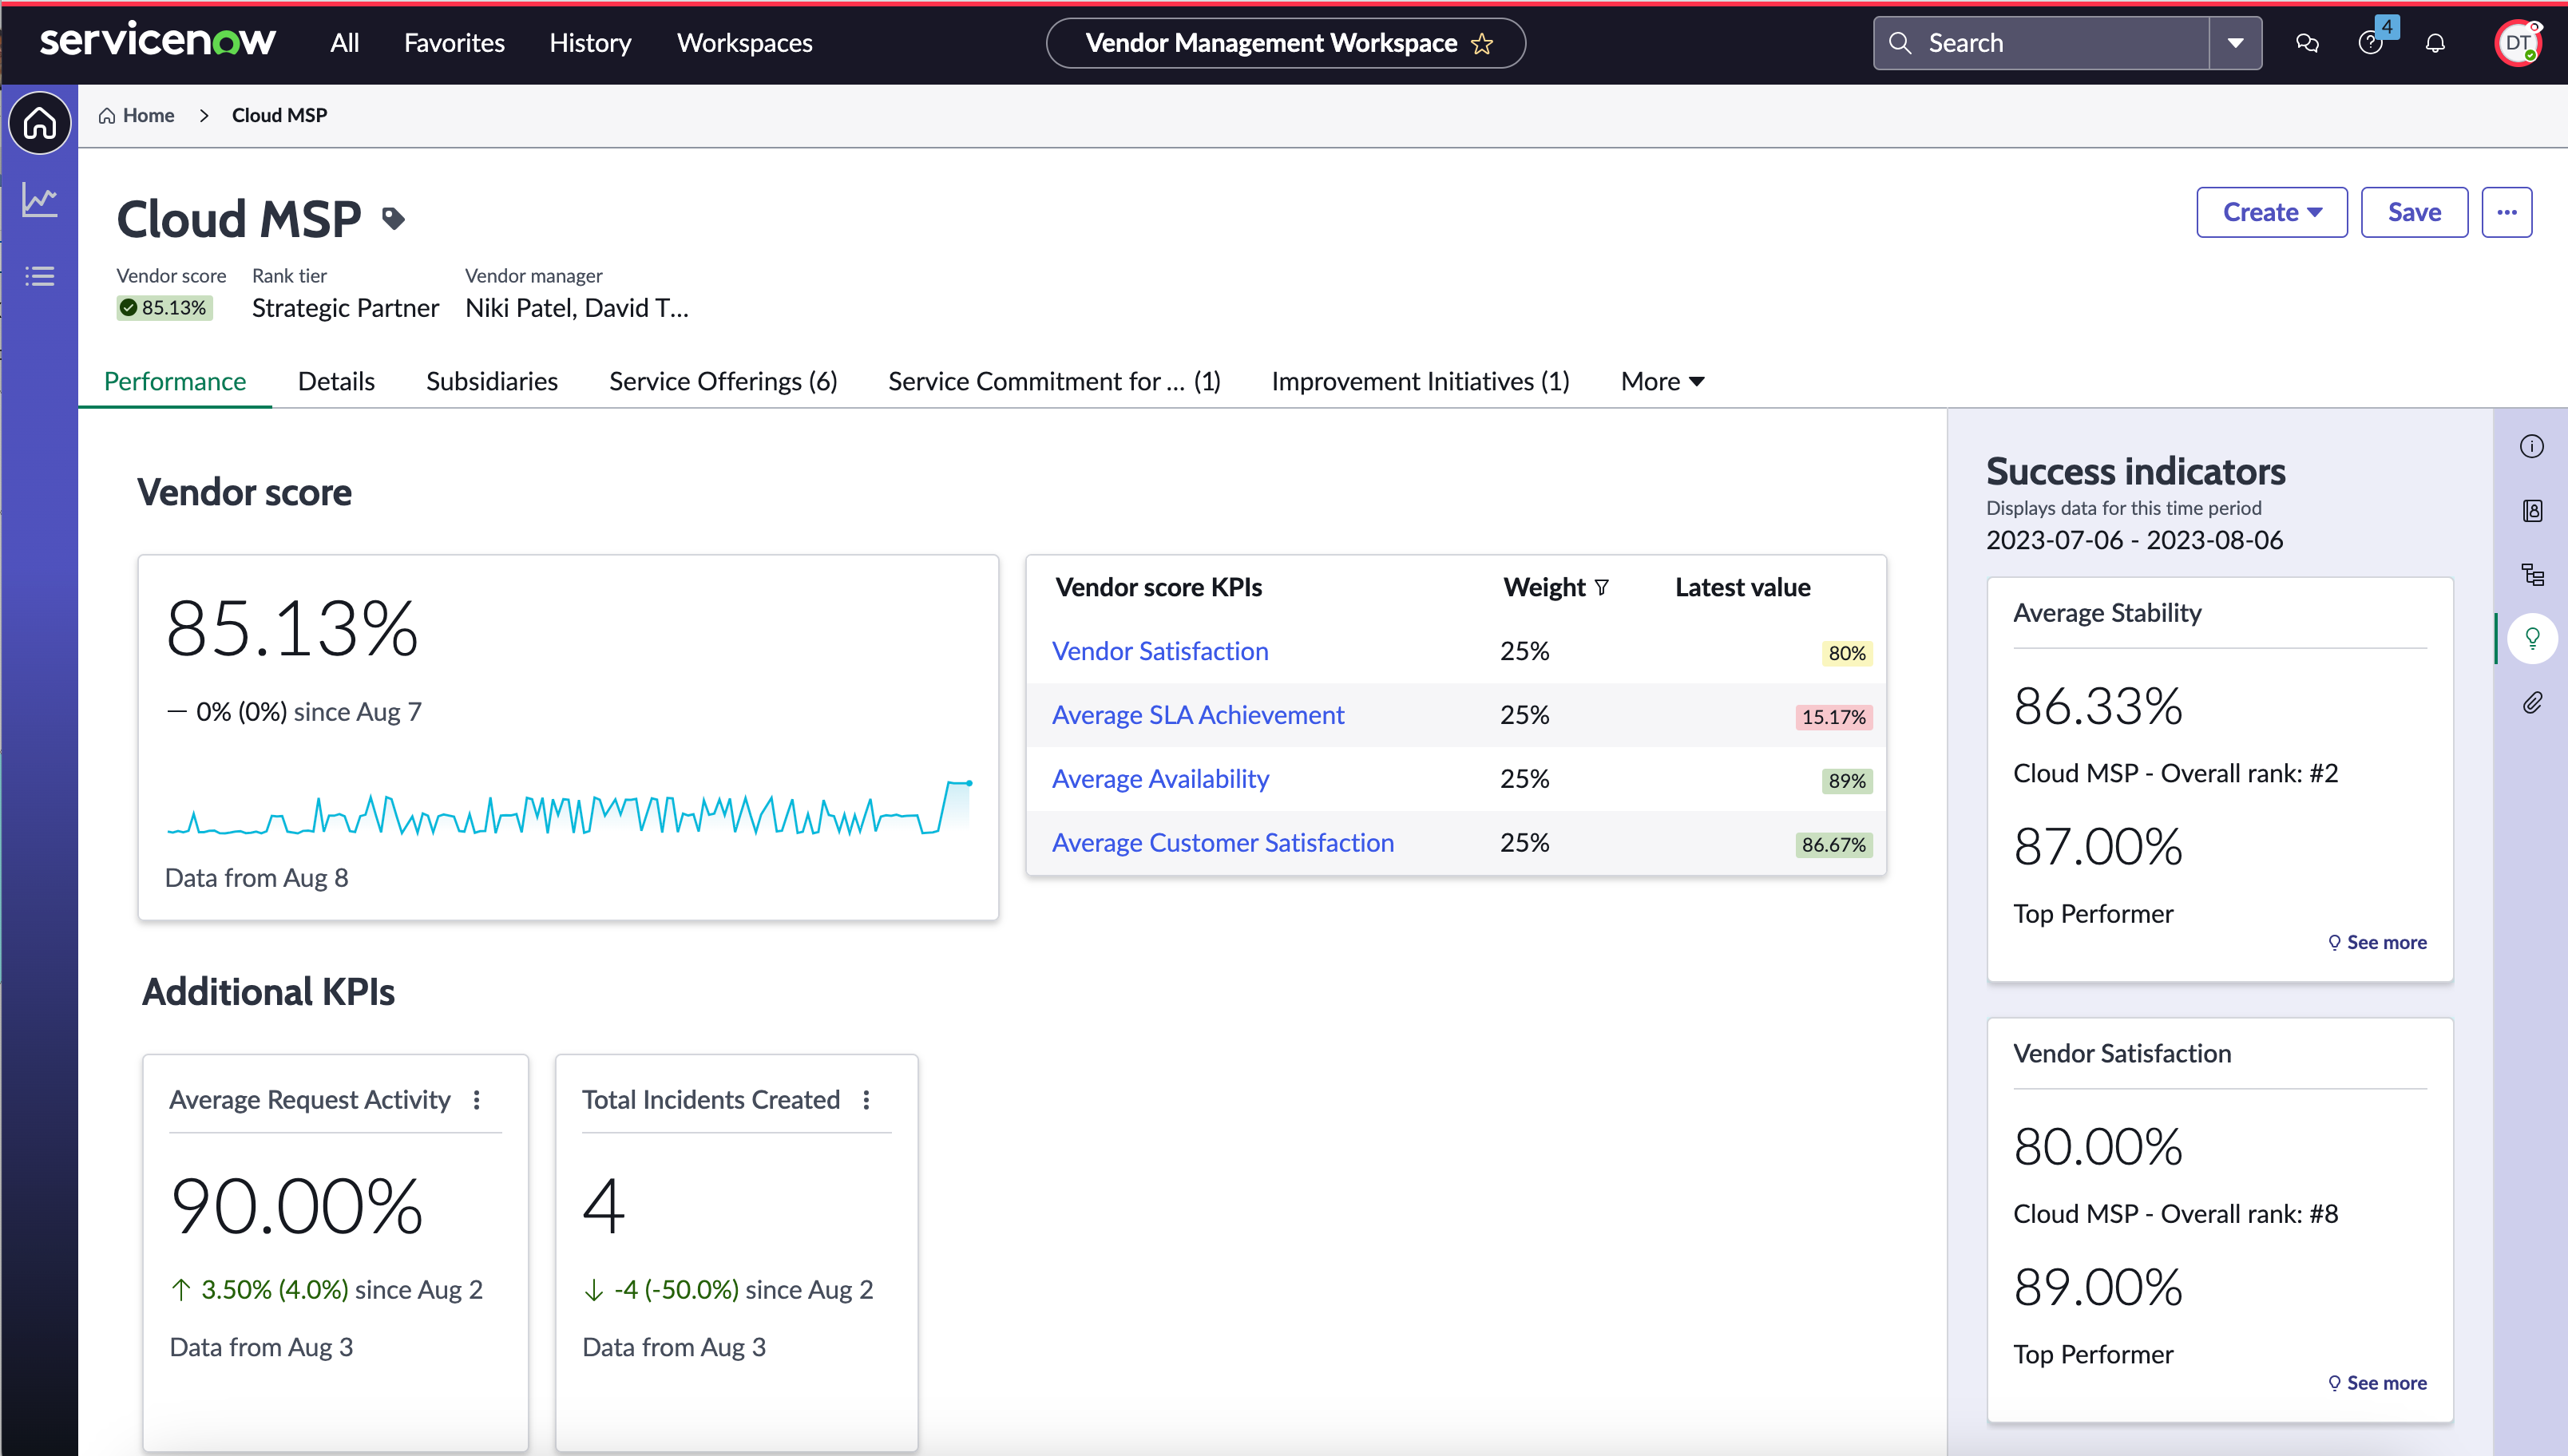Expand the search scope dropdown arrow
2568x1456 pixels.
pyautogui.click(x=2236, y=43)
